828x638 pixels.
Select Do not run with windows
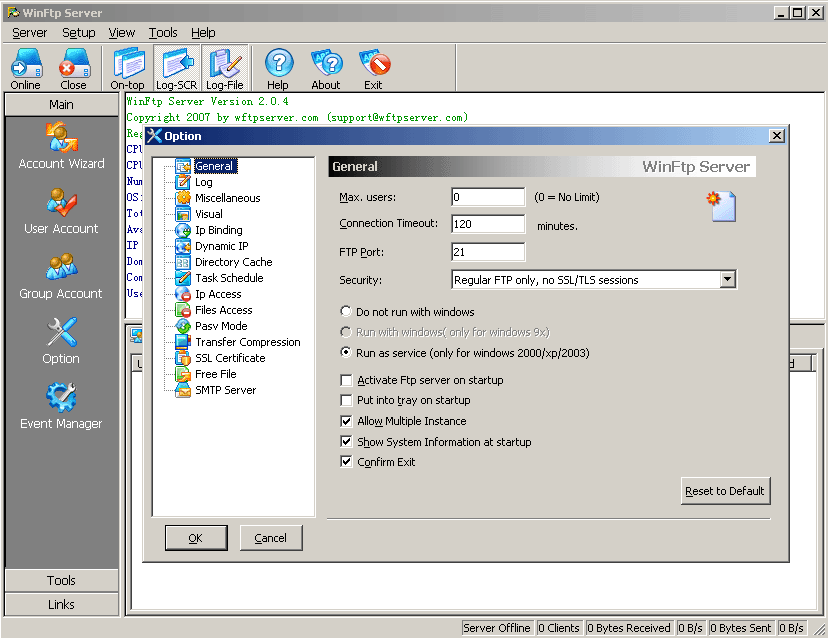point(347,312)
